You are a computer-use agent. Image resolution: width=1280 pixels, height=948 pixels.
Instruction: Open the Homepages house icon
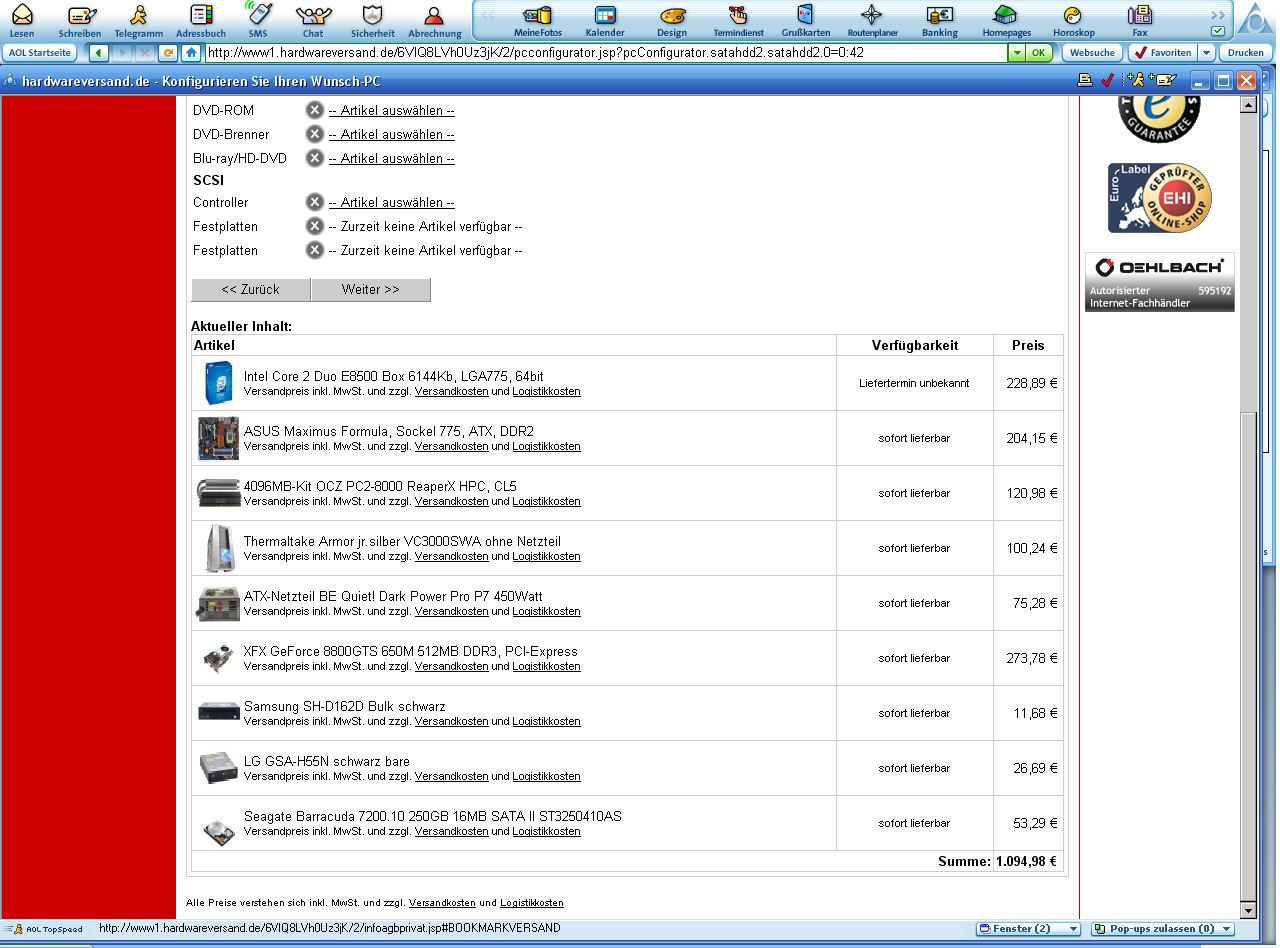pos(1006,19)
